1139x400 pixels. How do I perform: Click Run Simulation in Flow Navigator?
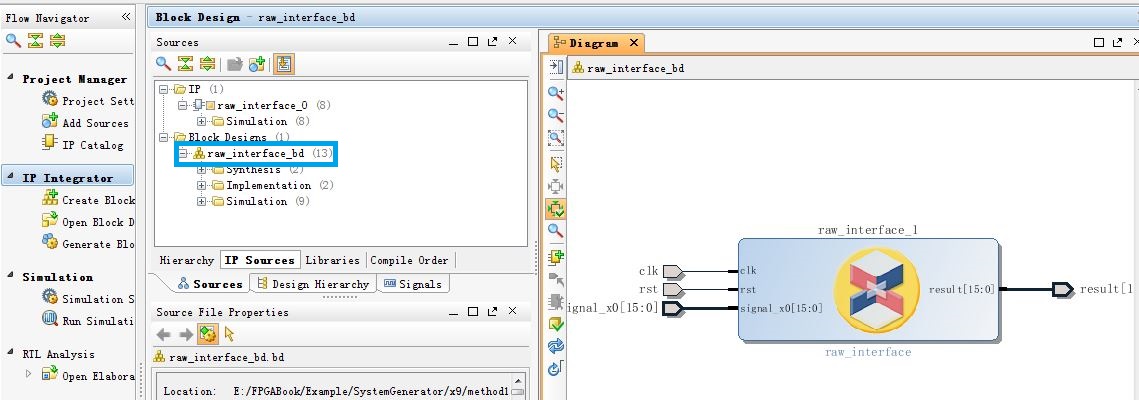[97, 321]
